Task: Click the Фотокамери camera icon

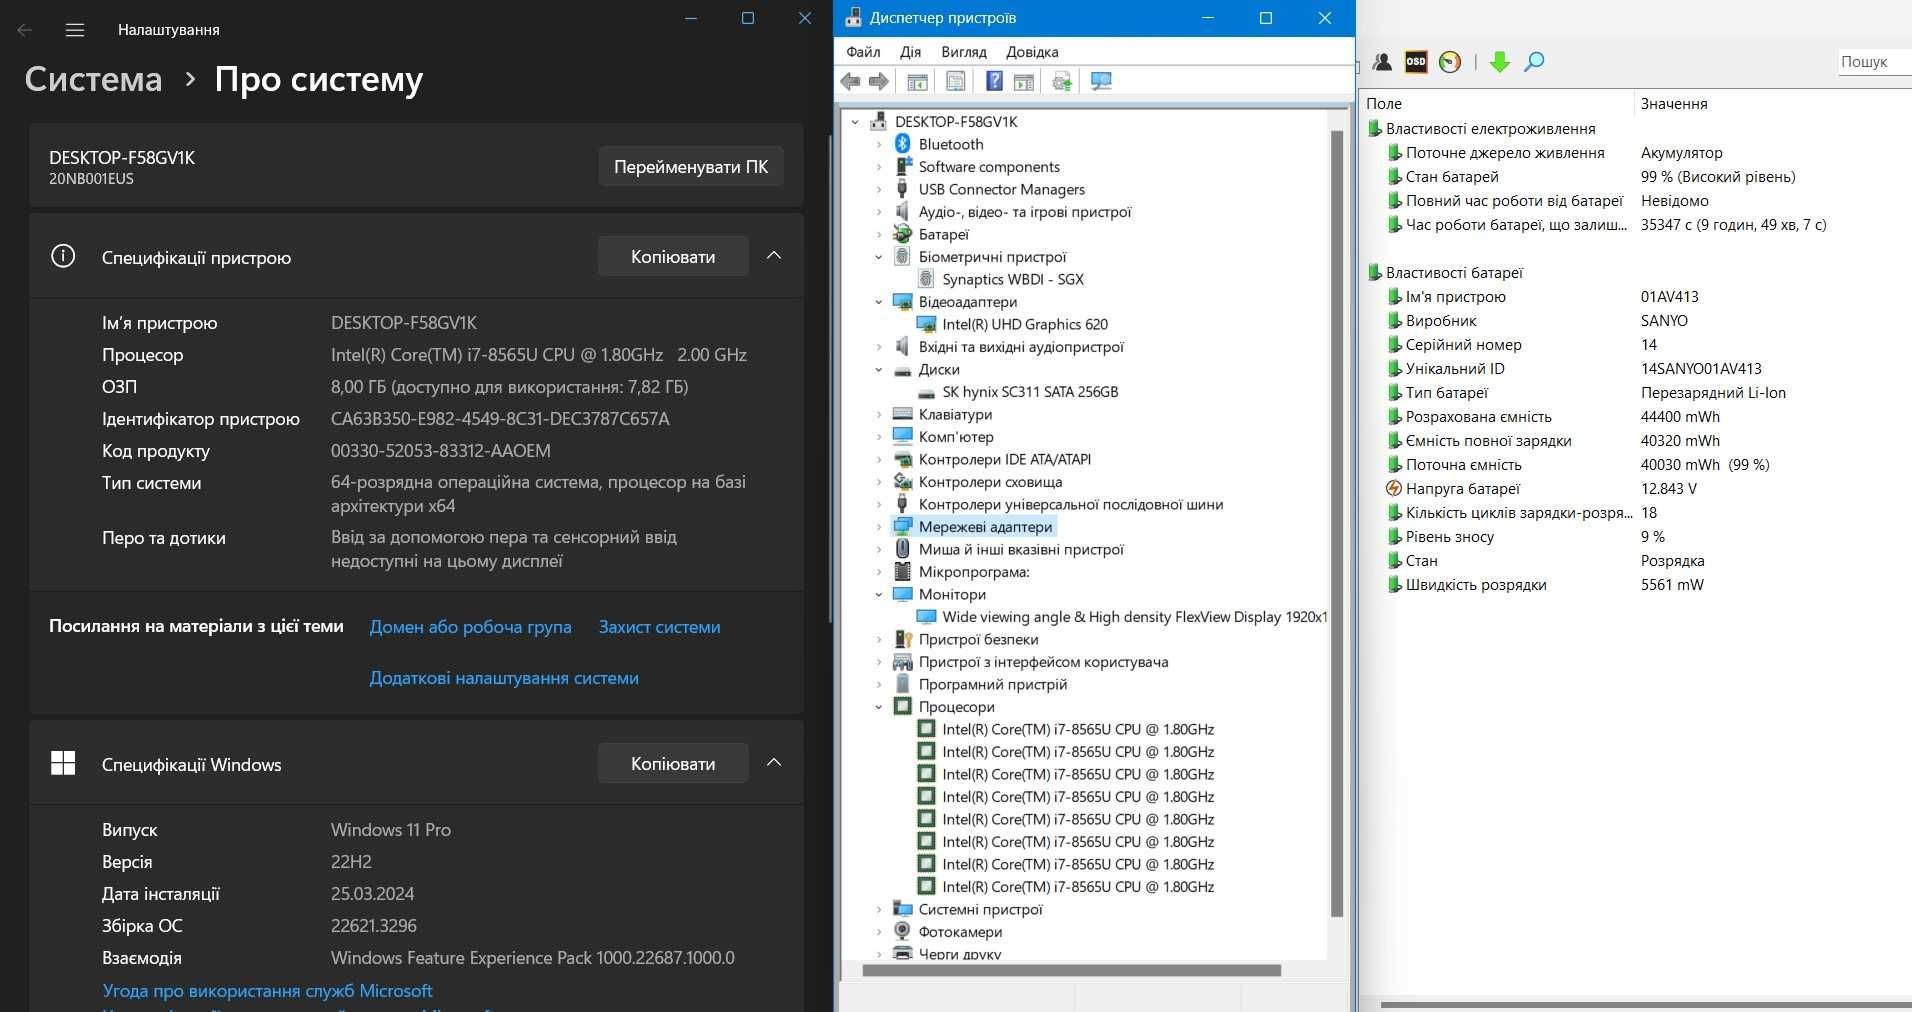Action: [x=902, y=932]
